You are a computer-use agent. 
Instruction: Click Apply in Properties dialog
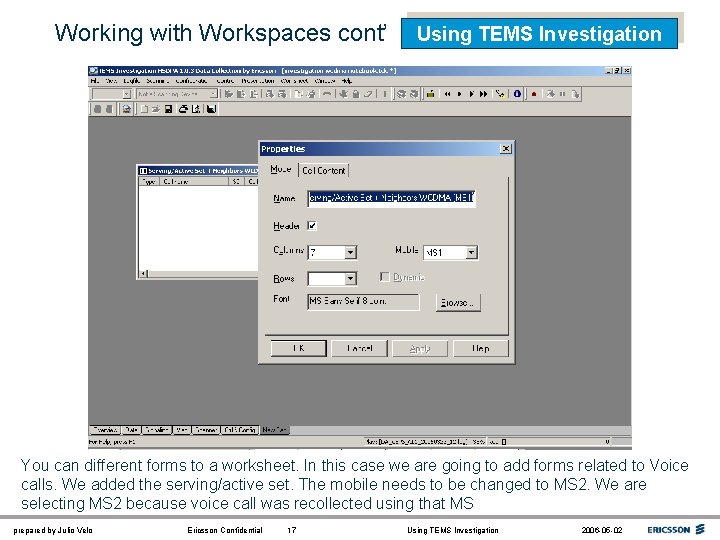[420, 349]
